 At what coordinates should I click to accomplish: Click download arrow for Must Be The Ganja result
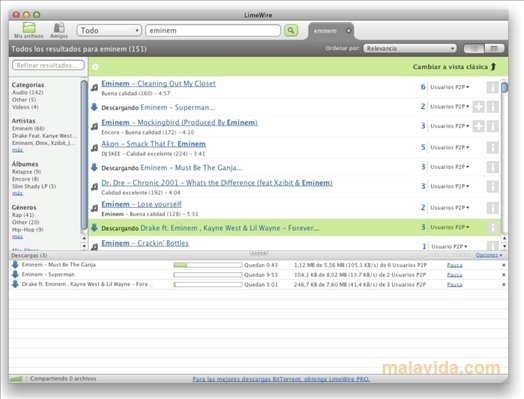click(x=94, y=167)
